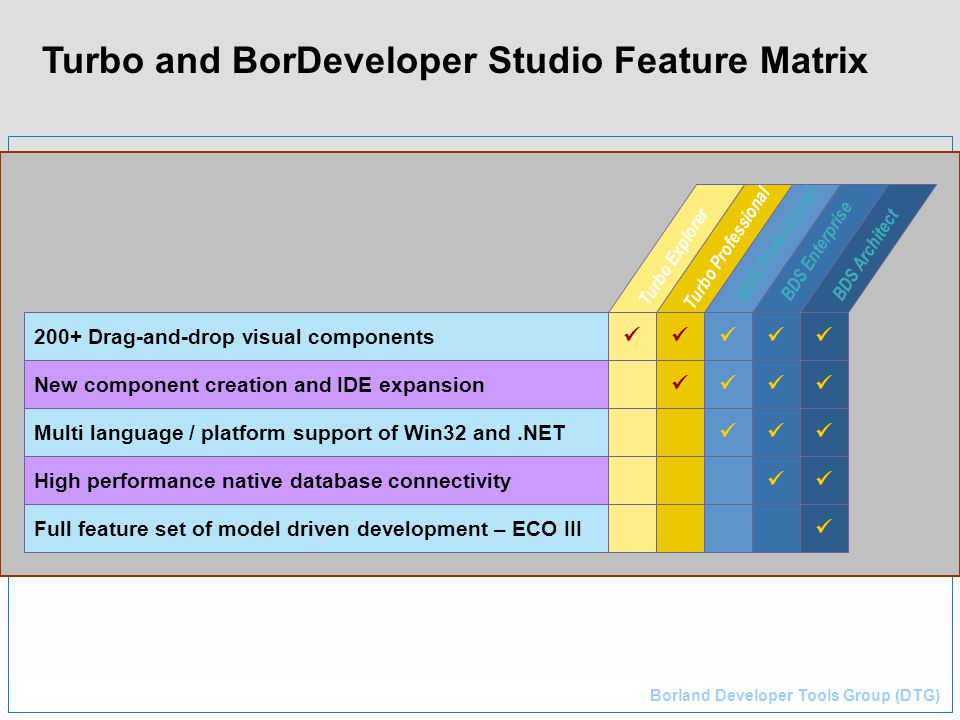Click BDS Architect checkmark in Drag-and-drop components row

(x=824, y=334)
